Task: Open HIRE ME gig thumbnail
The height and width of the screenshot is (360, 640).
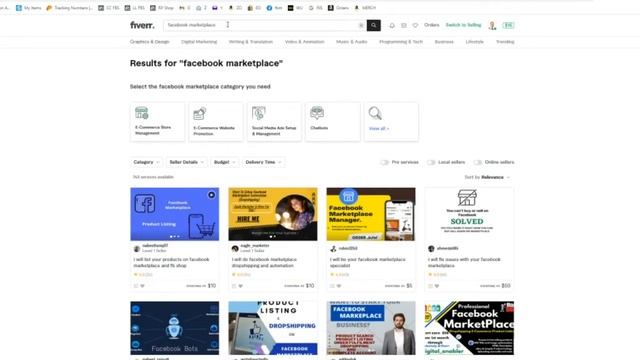Action: click(x=273, y=214)
